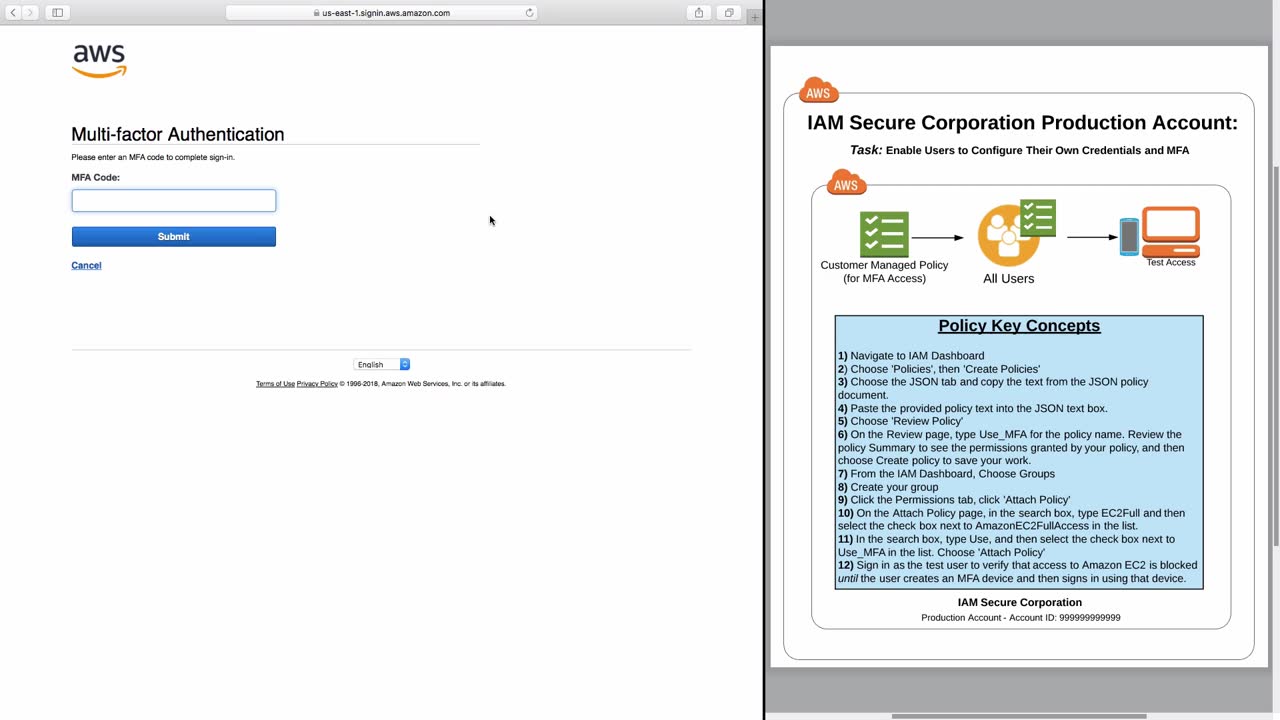Click the 'IAM Secure Corporation Production Account:' title
Screen dimensions: 1280x720
point(1022,123)
